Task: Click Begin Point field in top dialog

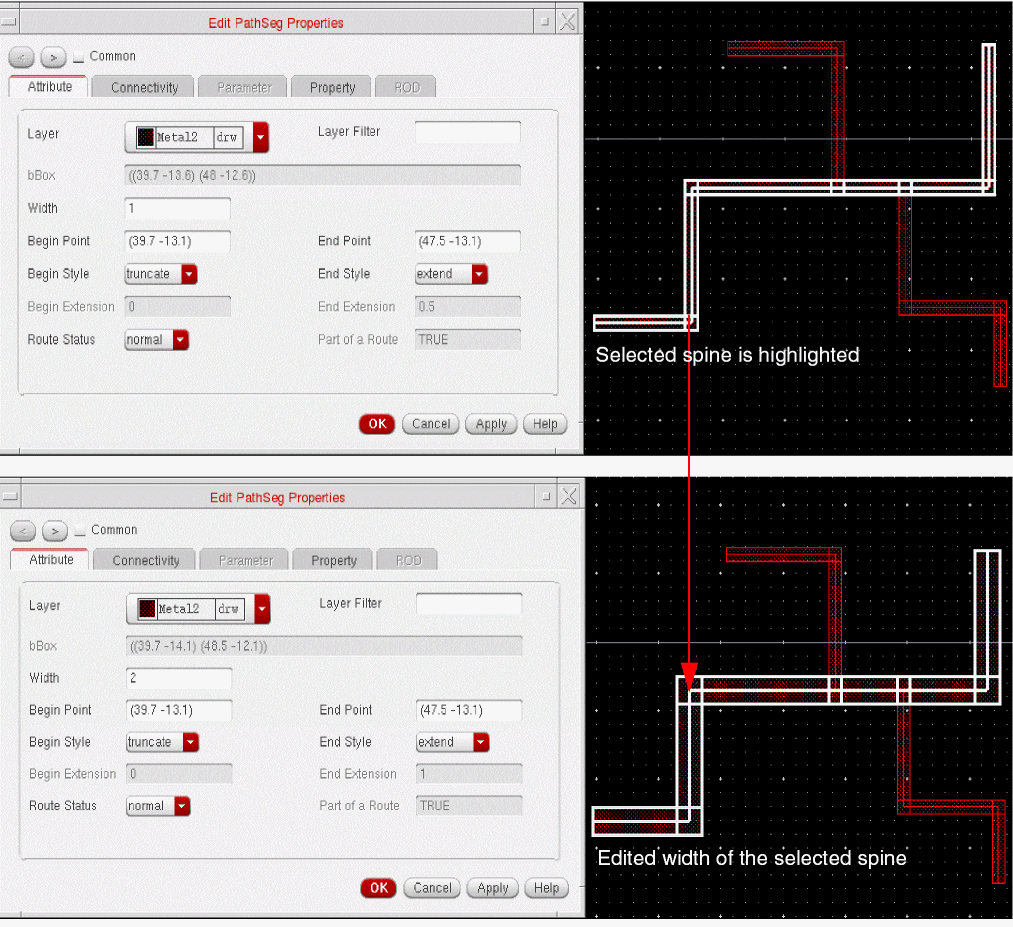Action: (177, 241)
